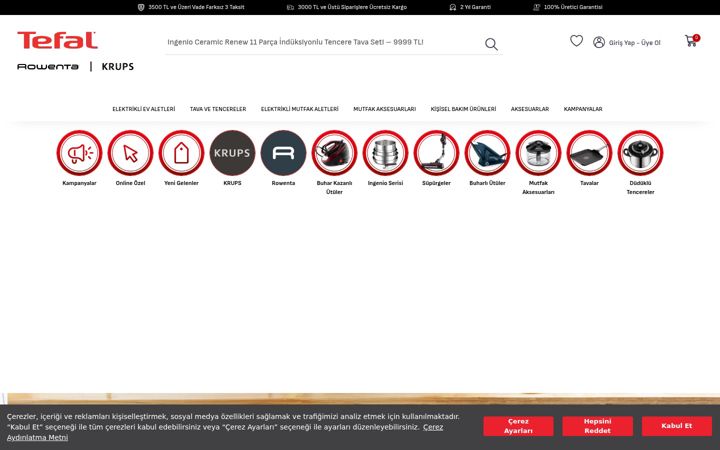Open Elektrikli Ev Aletleri menu

144,109
